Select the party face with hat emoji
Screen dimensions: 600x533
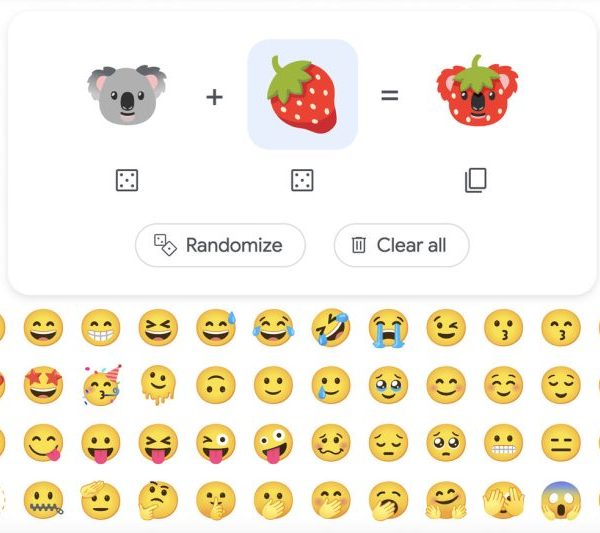point(101,385)
